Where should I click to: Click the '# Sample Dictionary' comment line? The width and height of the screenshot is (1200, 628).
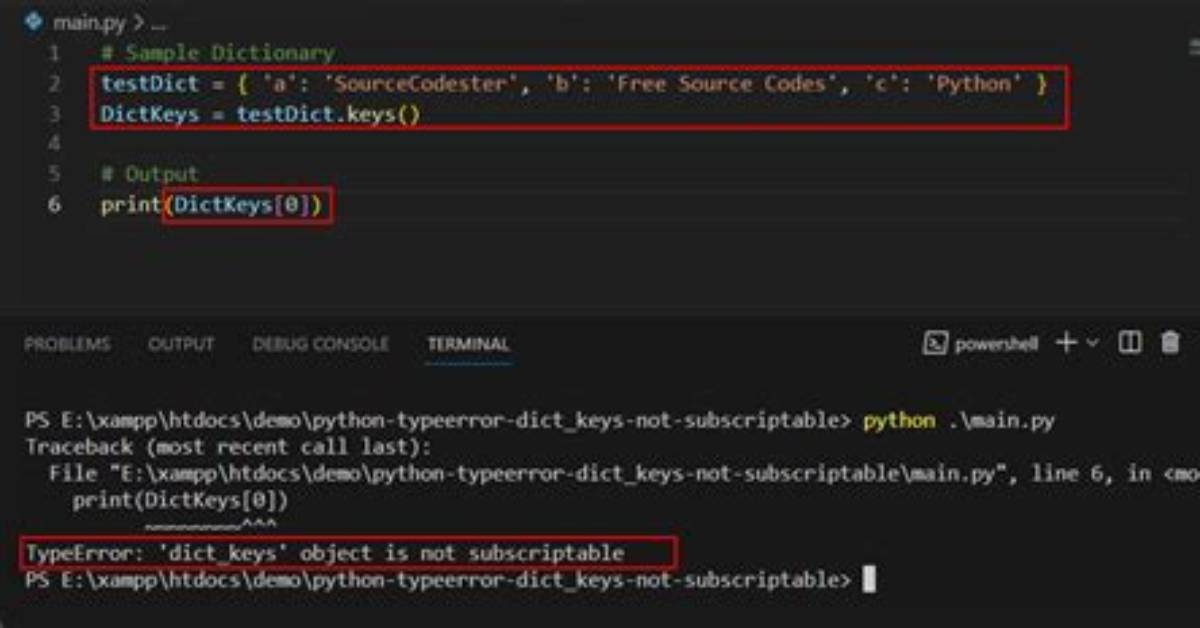point(218,53)
